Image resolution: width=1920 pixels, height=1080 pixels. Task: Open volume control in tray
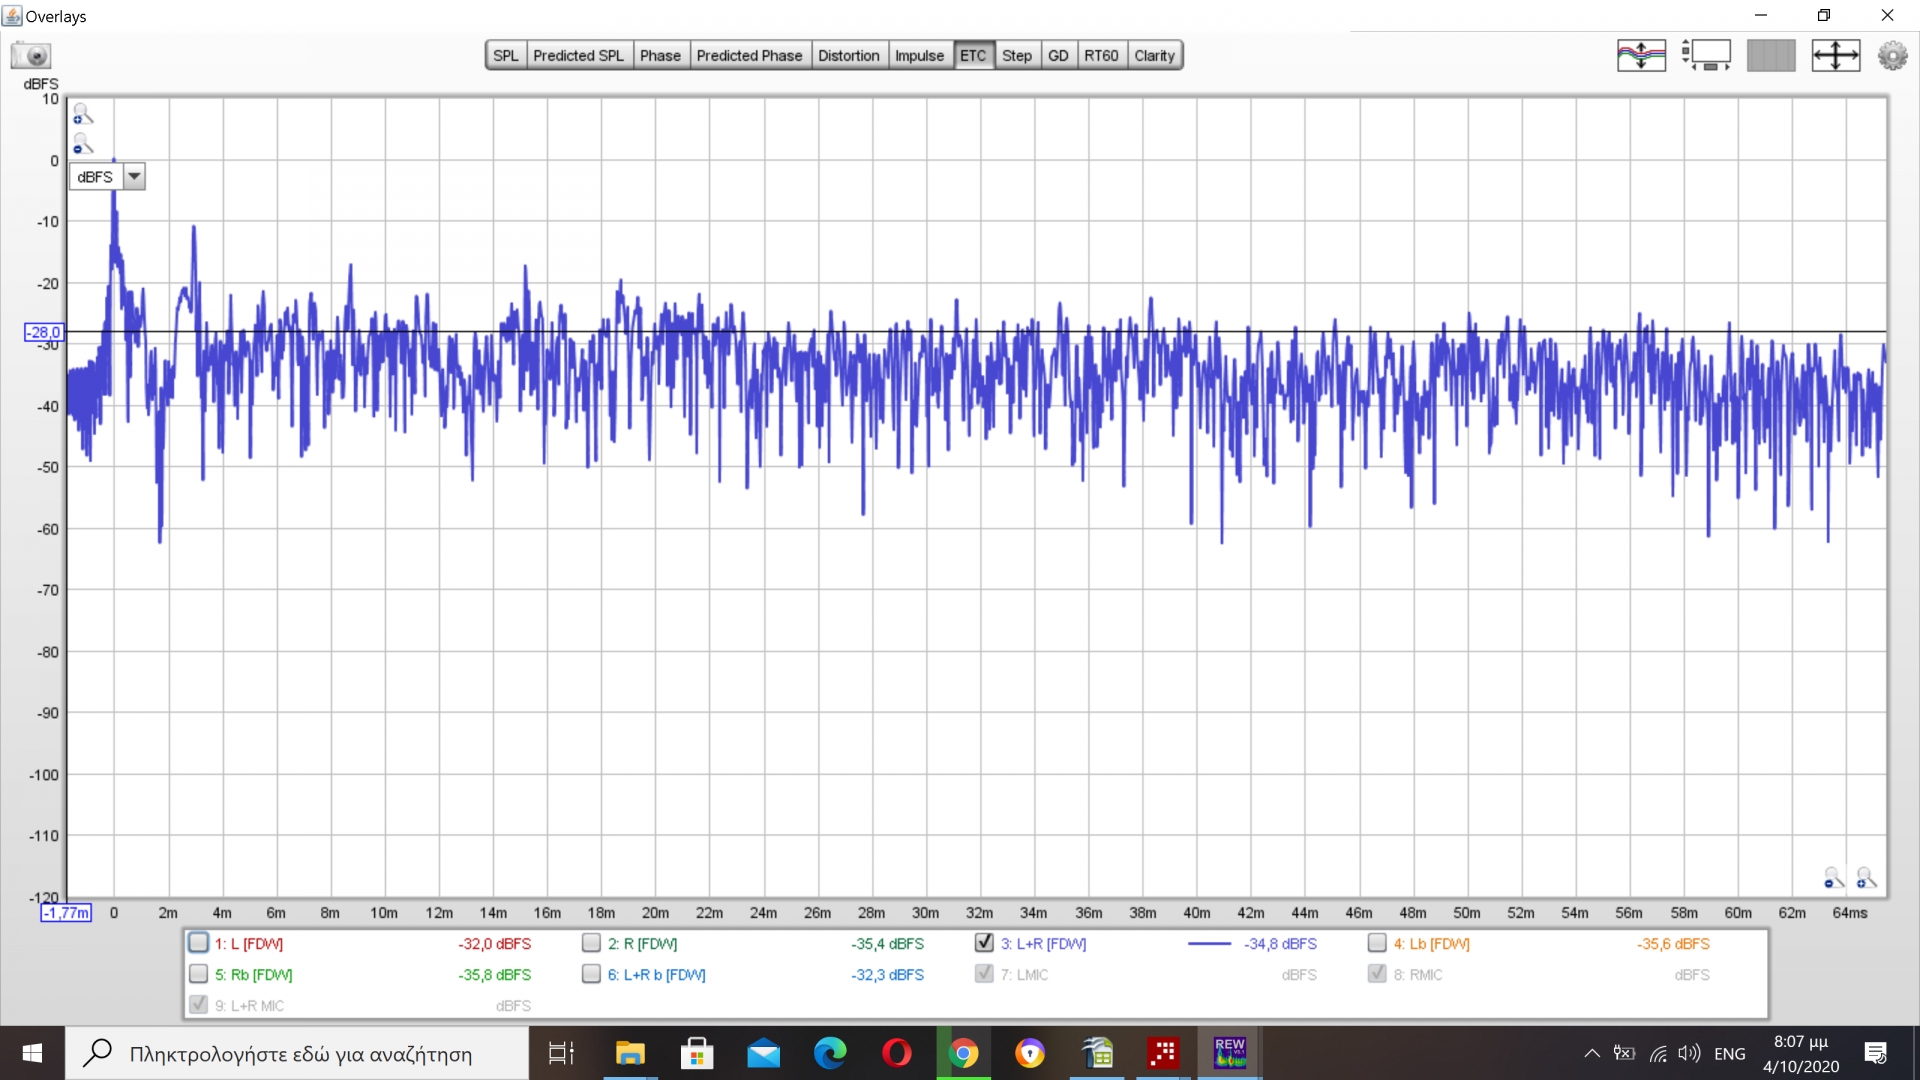point(1690,1053)
